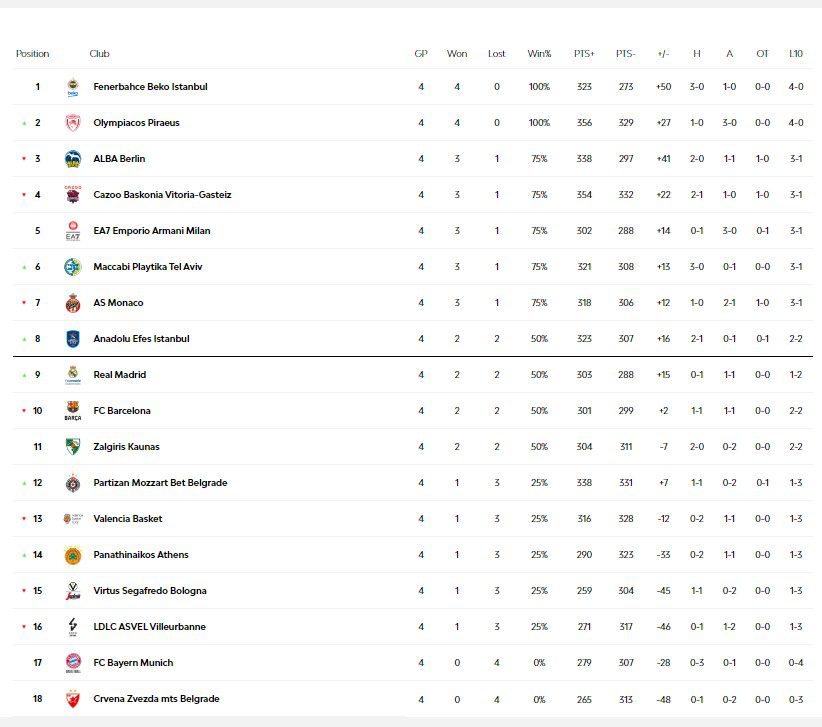Click the ALBA Berlin team logo
The width and height of the screenshot is (822, 727).
click(x=72, y=159)
